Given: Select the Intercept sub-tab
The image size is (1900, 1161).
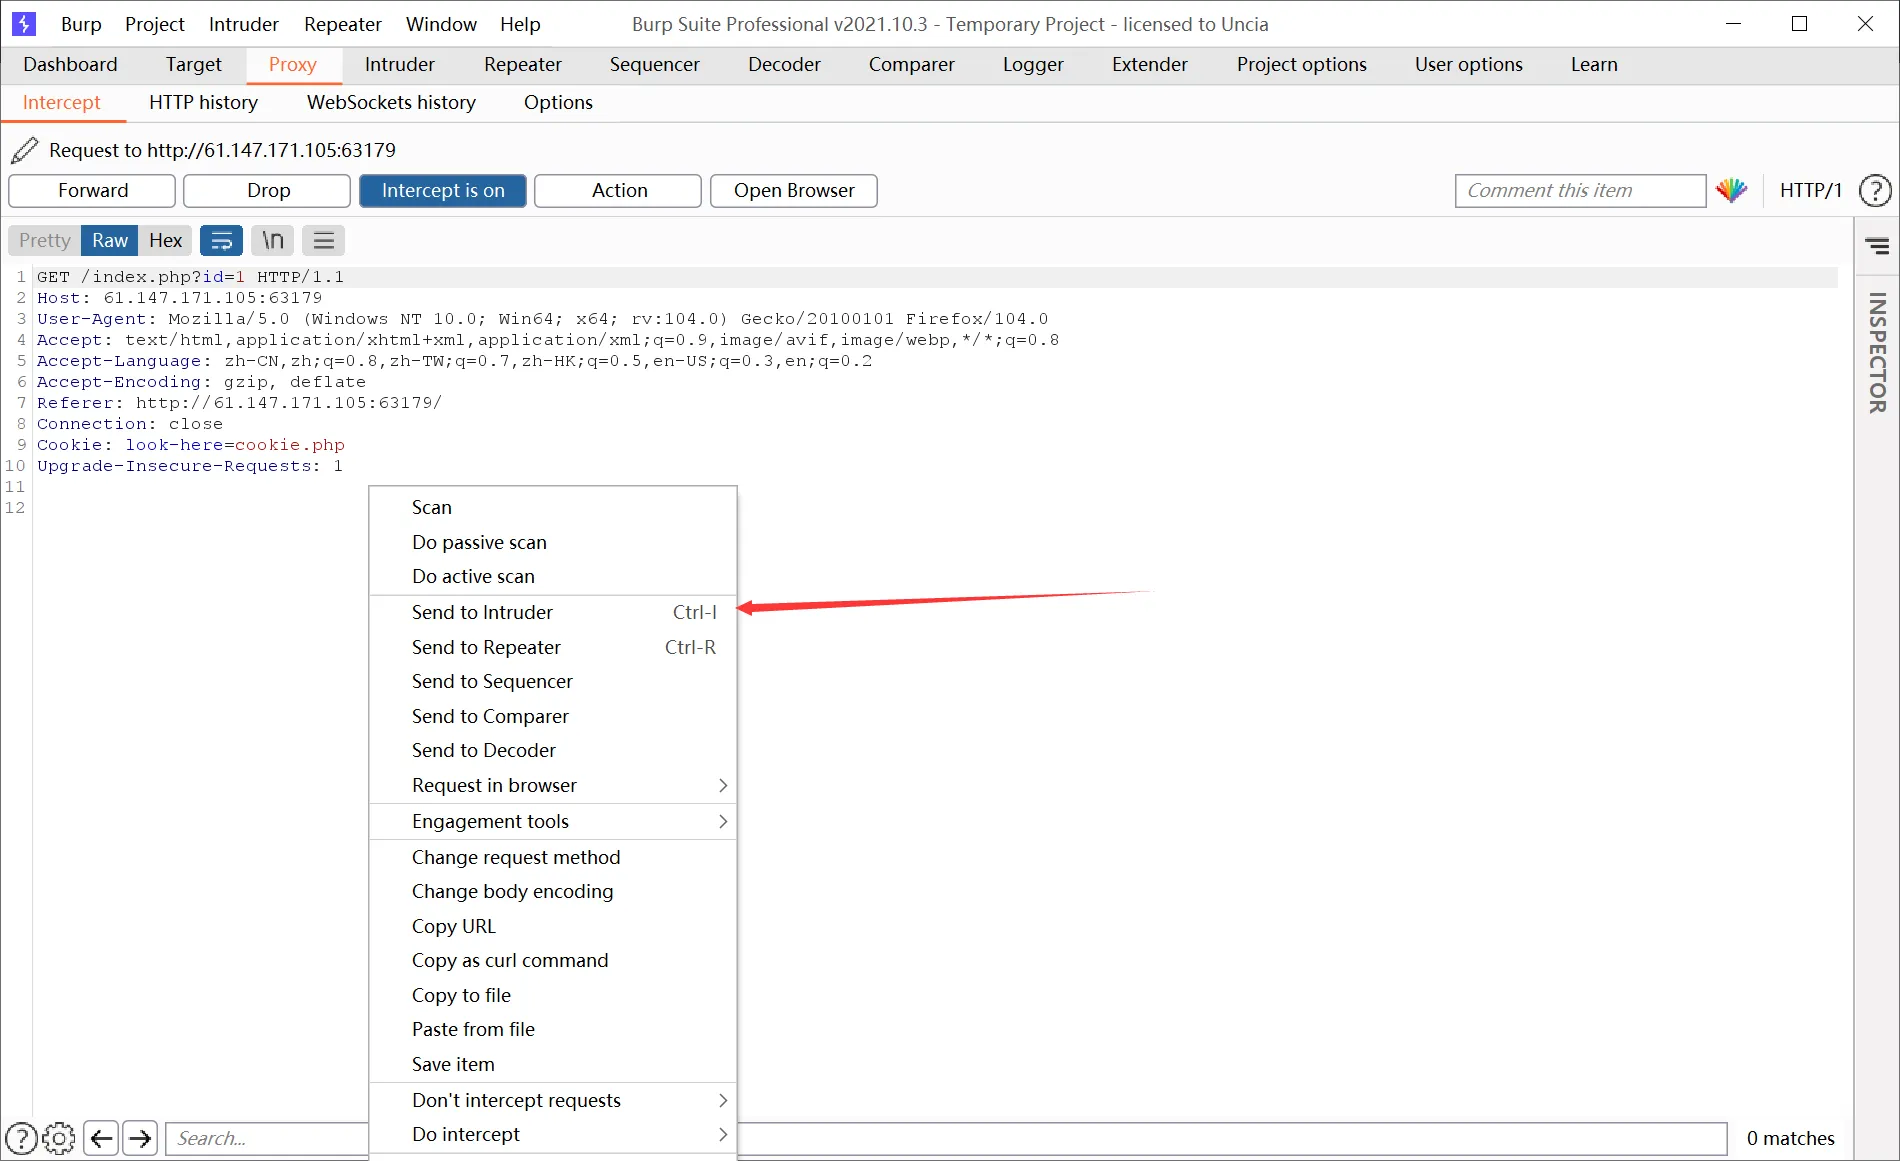Looking at the screenshot, I should tap(62, 102).
